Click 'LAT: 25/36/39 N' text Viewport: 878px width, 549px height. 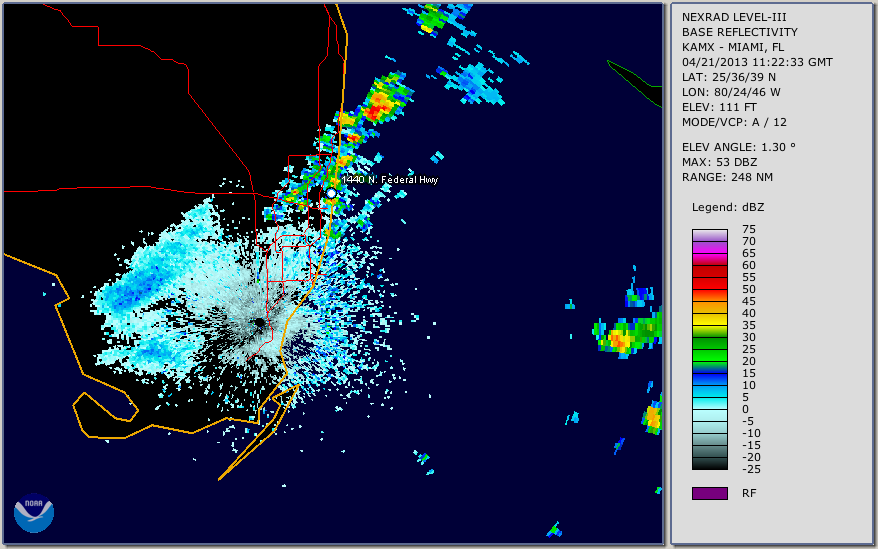pyautogui.click(x=728, y=77)
